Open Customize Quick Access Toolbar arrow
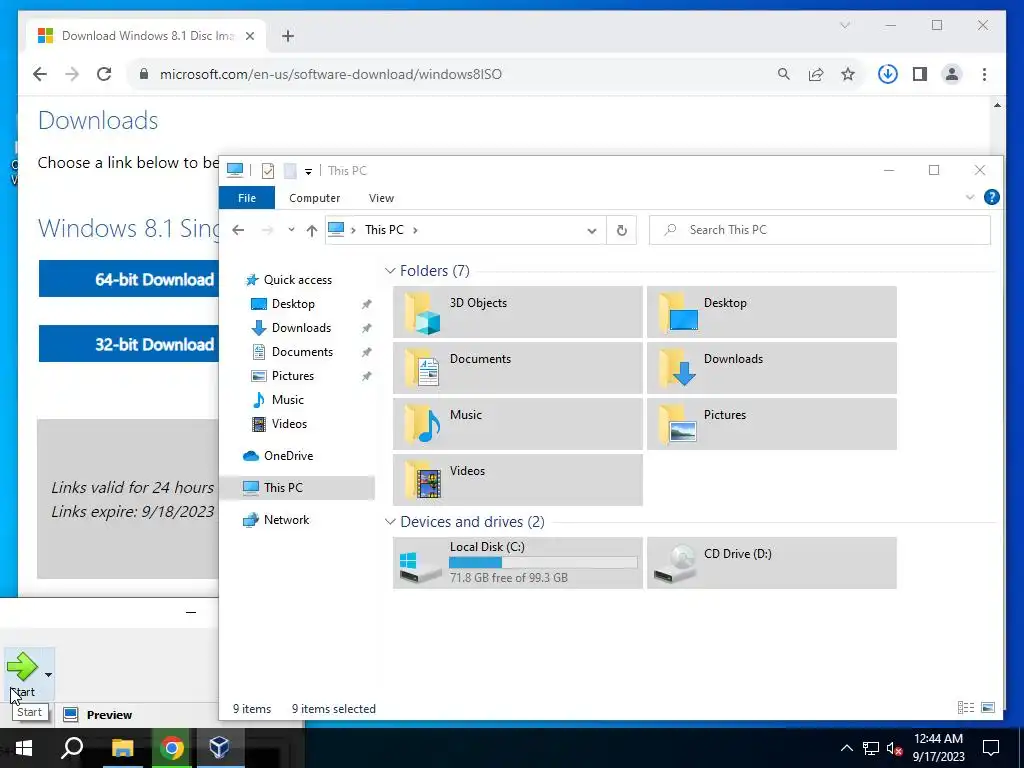The width and height of the screenshot is (1024, 768). coord(308,172)
